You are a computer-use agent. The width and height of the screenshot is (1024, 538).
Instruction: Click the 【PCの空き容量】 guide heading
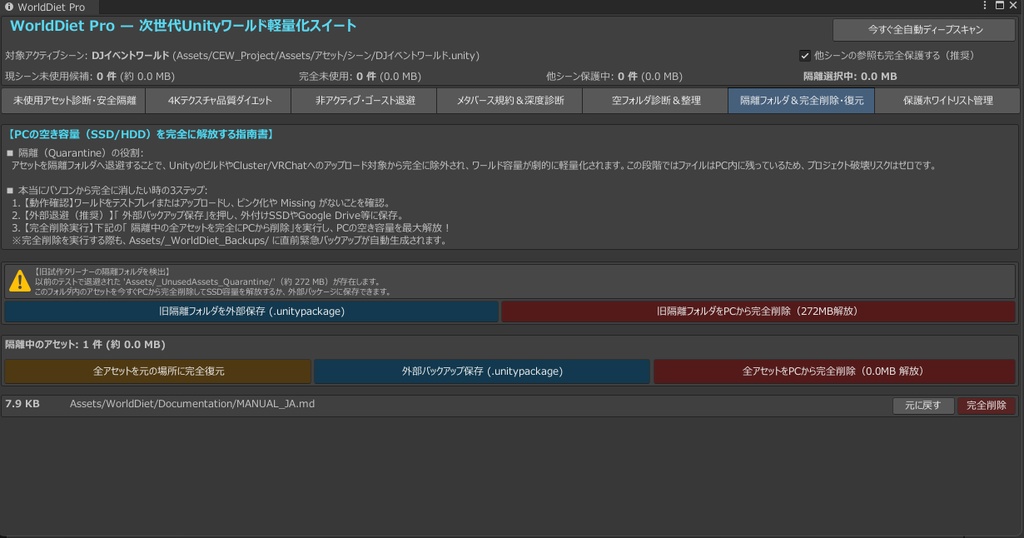pos(140,134)
